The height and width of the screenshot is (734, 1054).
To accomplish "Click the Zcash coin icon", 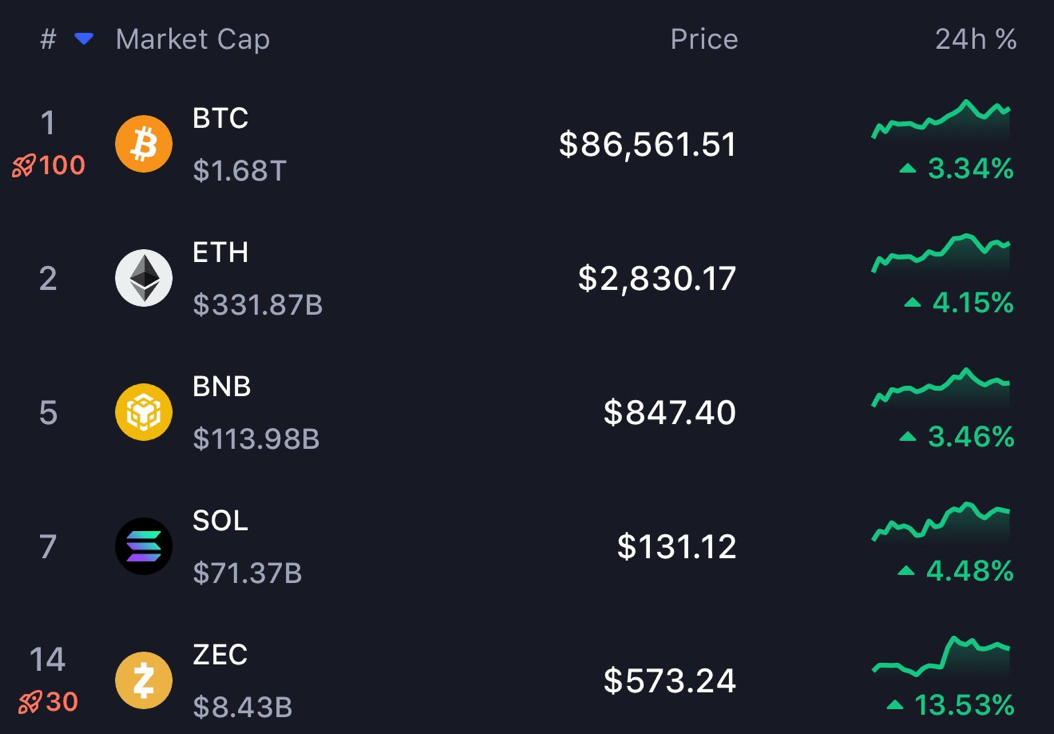I will coord(144,680).
